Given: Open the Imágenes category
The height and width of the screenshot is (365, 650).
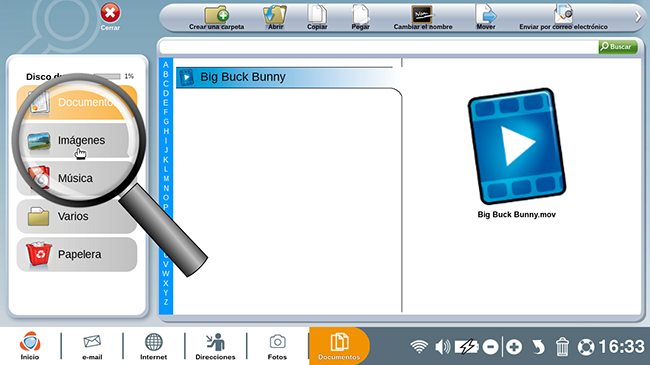Looking at the screenshot, I should tap(77, 141).
